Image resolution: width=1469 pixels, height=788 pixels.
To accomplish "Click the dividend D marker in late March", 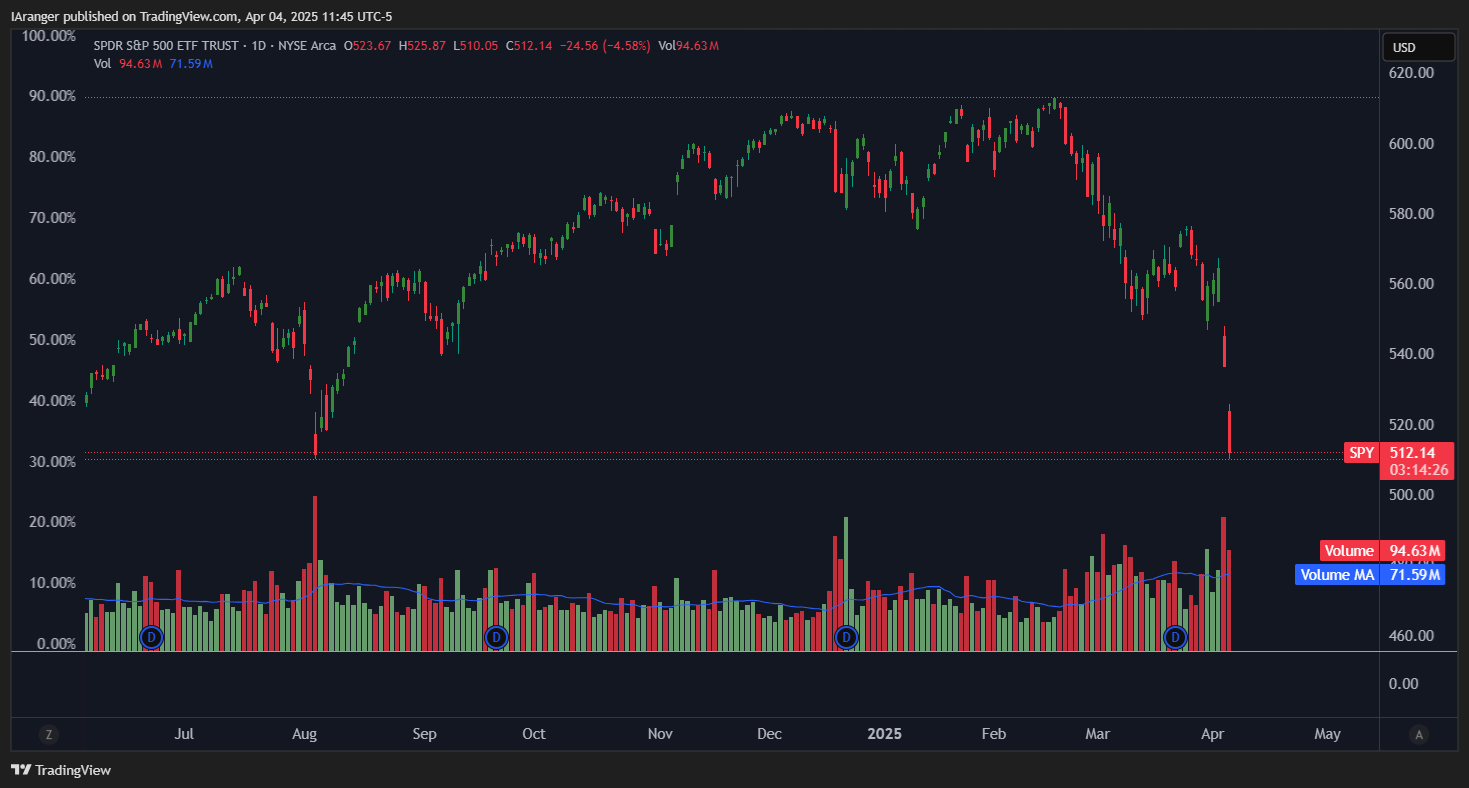I will (x=1176, y=636).
